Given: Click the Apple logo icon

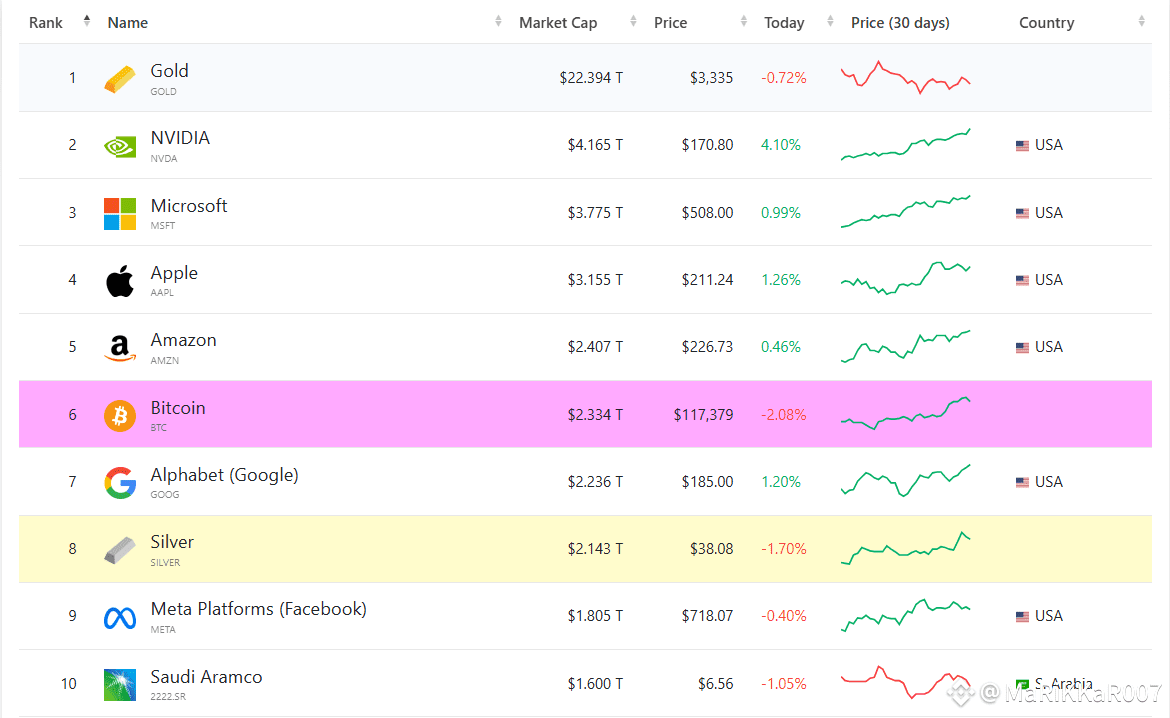Looking at the screenshot, I should click(x=119, y=281).
